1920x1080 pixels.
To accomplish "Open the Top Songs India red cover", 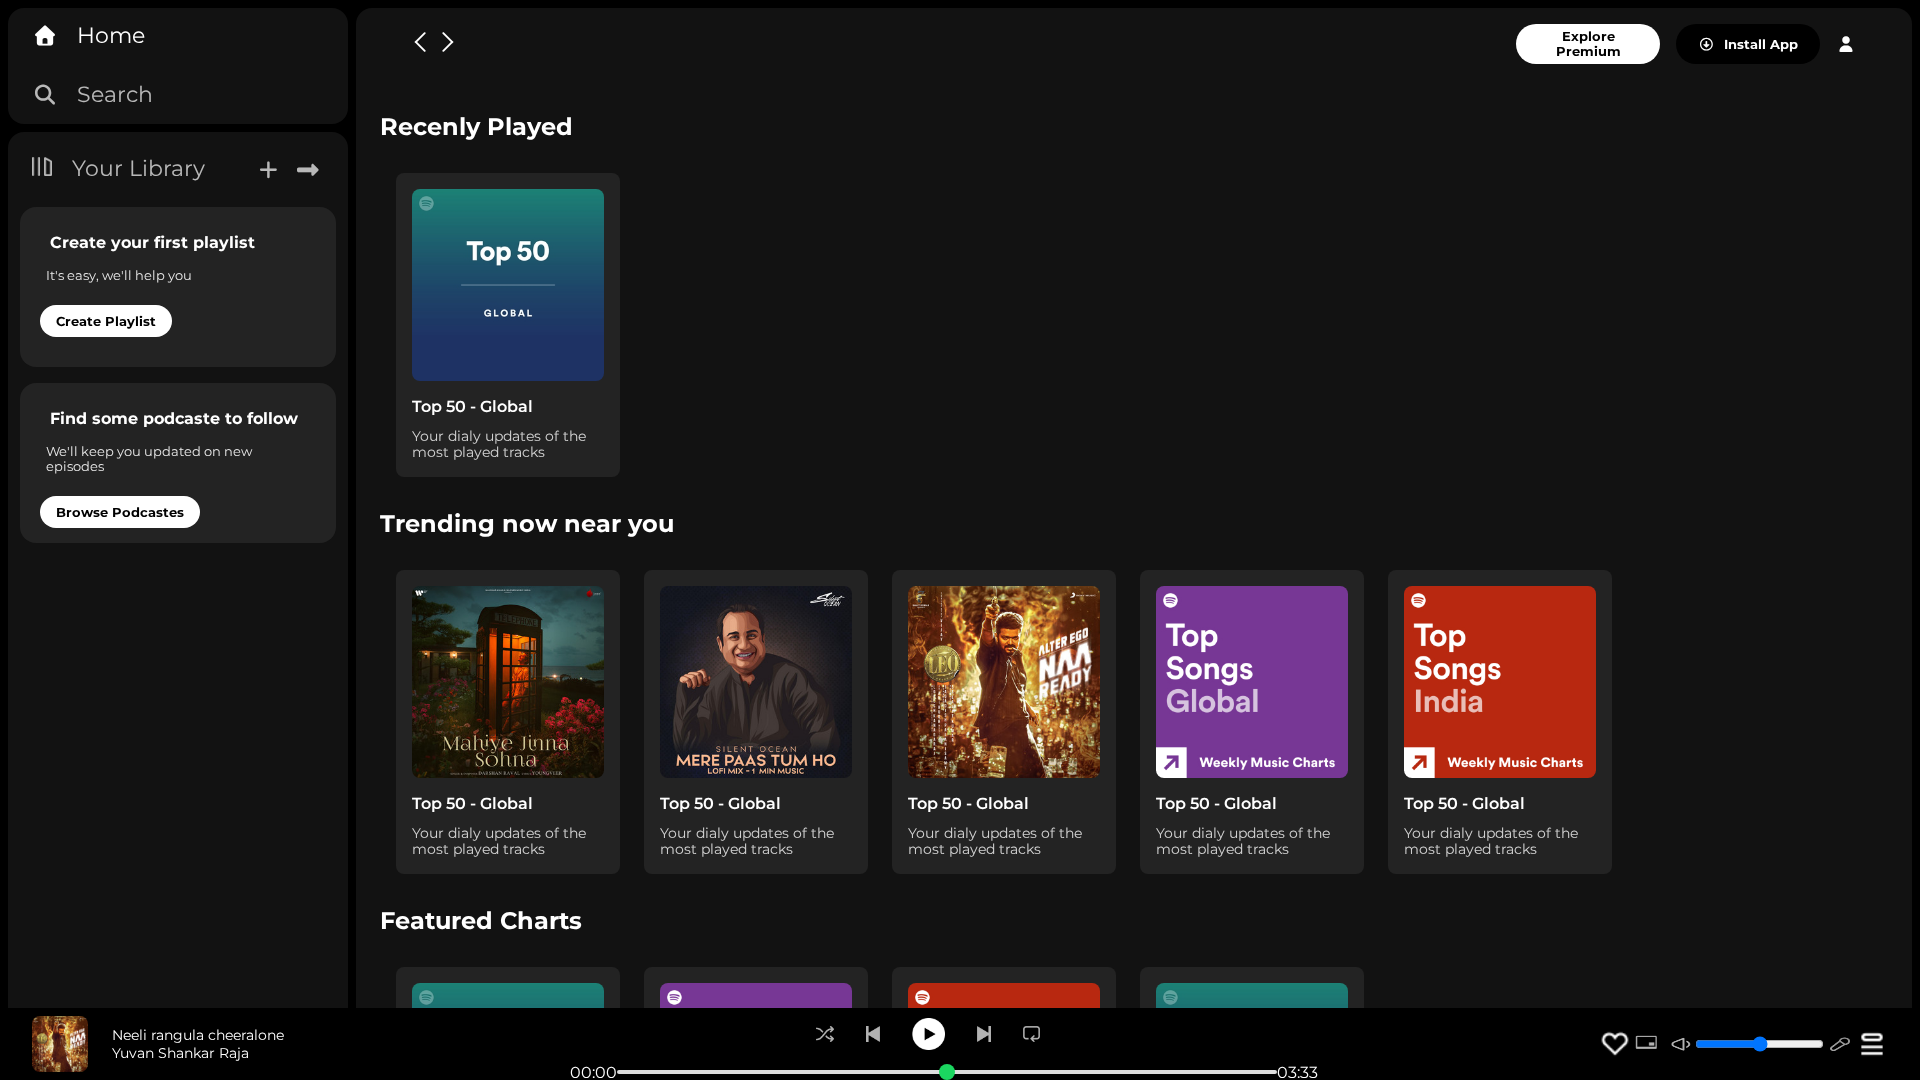I will (x=1500, y=682).
